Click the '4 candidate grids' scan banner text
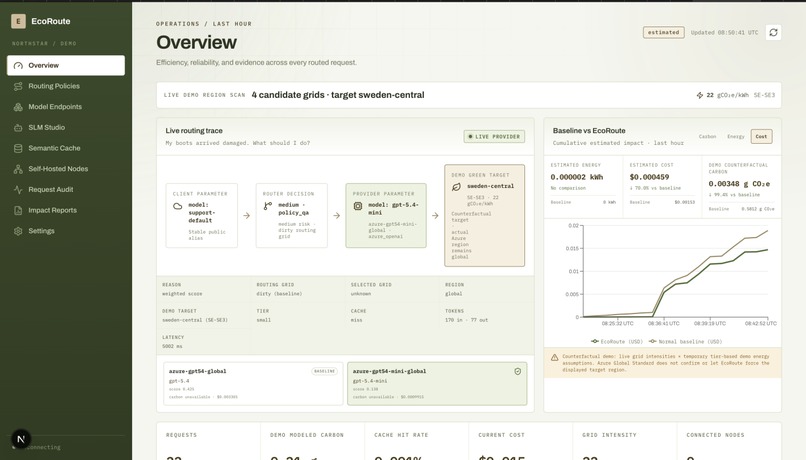Image resolution: width=806 pixels, height=460 pixels. coord(338,95)
